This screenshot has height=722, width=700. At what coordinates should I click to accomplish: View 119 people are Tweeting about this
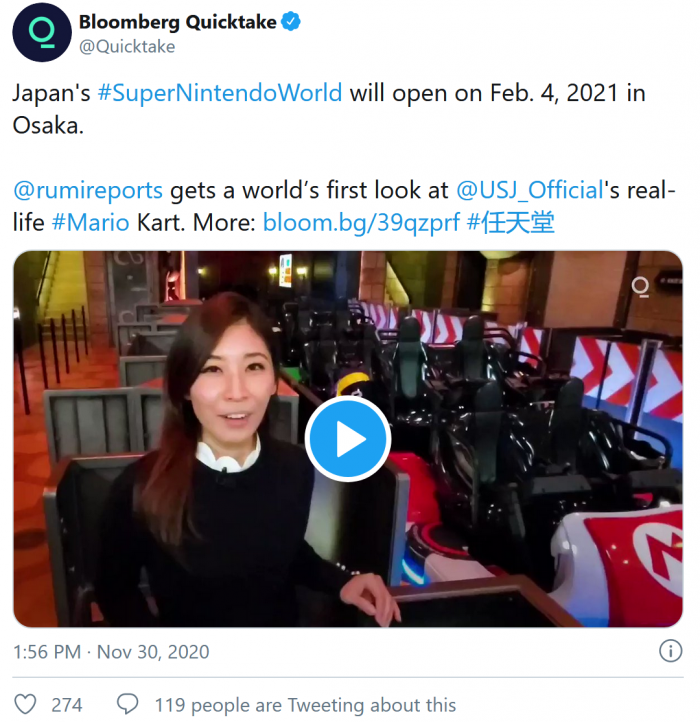pyautogui.click(x=305, y=705)
